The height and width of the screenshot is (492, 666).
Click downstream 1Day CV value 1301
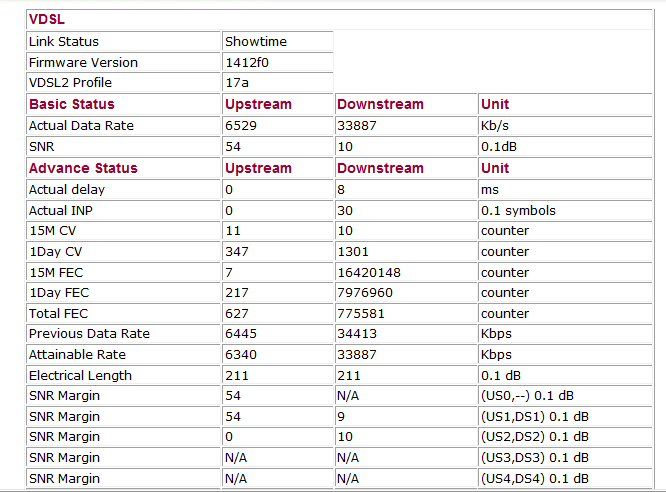point(353,252)
